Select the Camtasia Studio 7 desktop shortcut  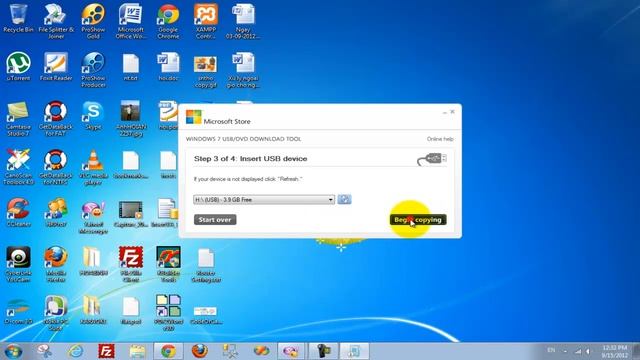18,118
